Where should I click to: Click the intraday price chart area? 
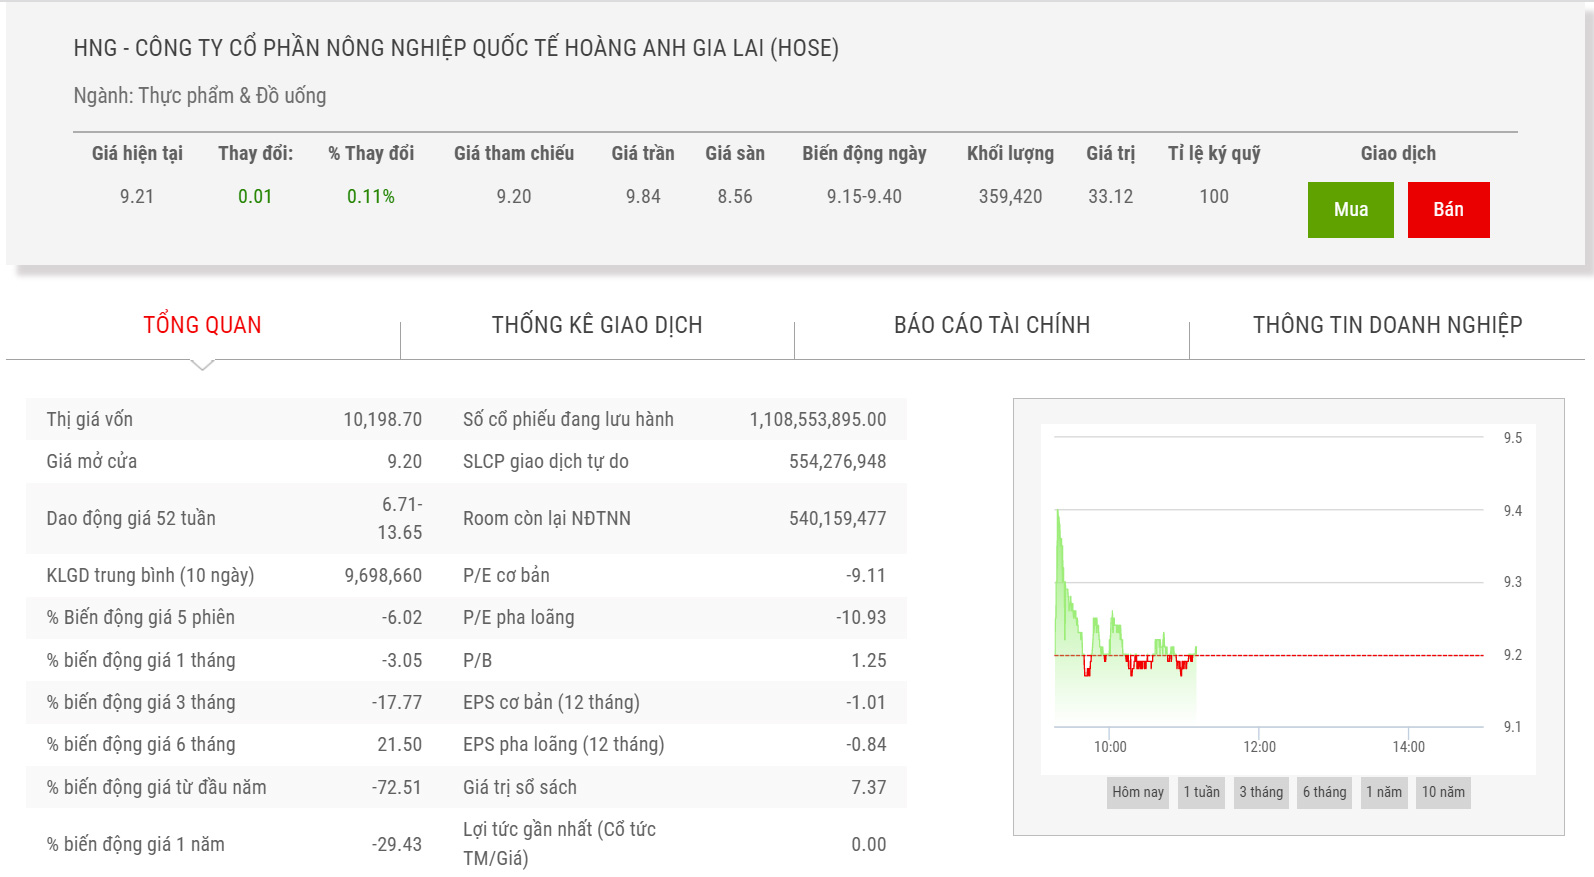(1268, 600)
